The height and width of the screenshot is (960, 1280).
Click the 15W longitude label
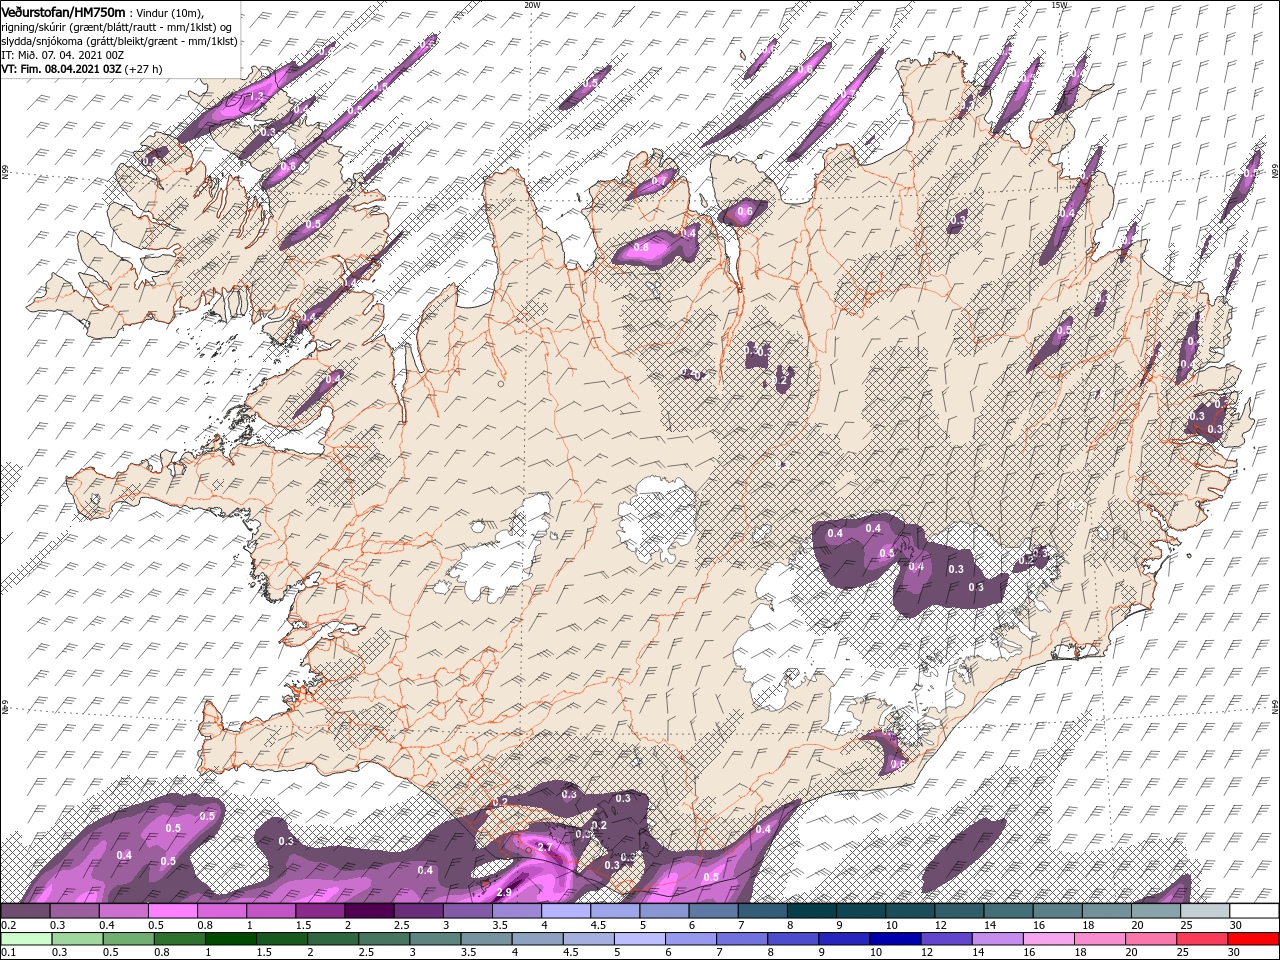coord(1059,5)
